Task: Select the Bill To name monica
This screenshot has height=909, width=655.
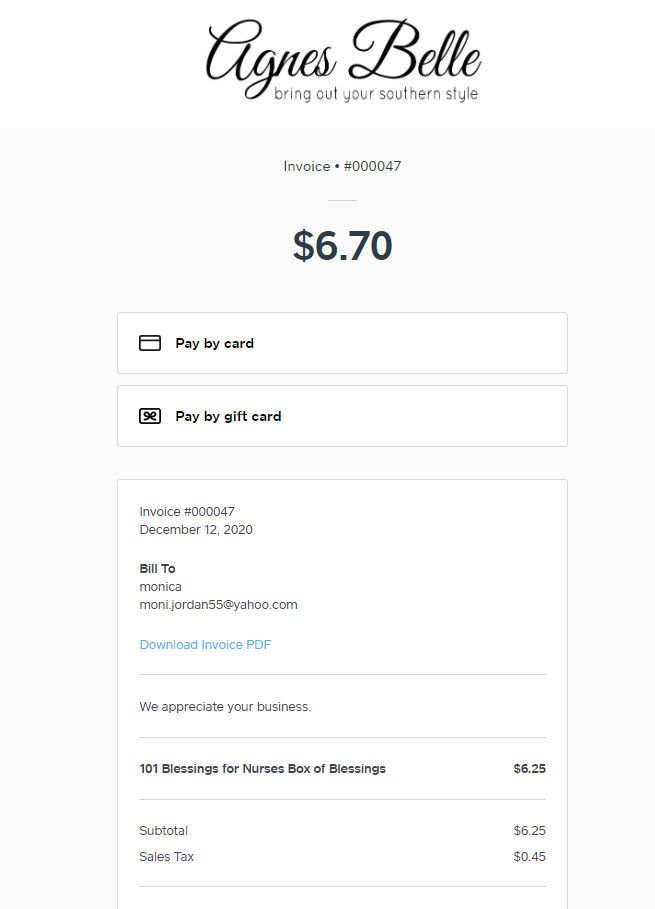Action: coord(160,586)
